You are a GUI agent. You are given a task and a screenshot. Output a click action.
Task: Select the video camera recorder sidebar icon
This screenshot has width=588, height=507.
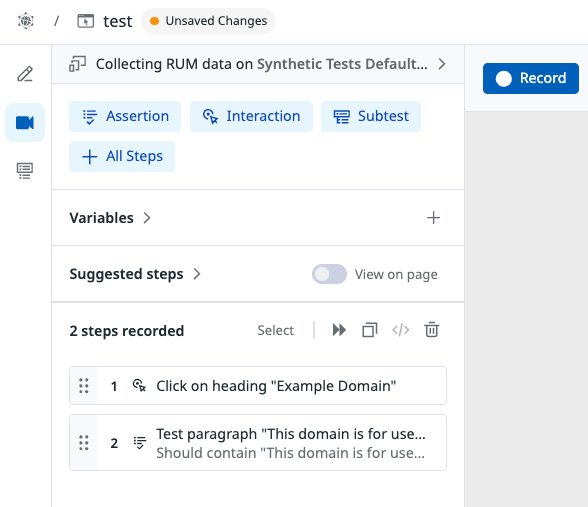[x=25, y=123]
